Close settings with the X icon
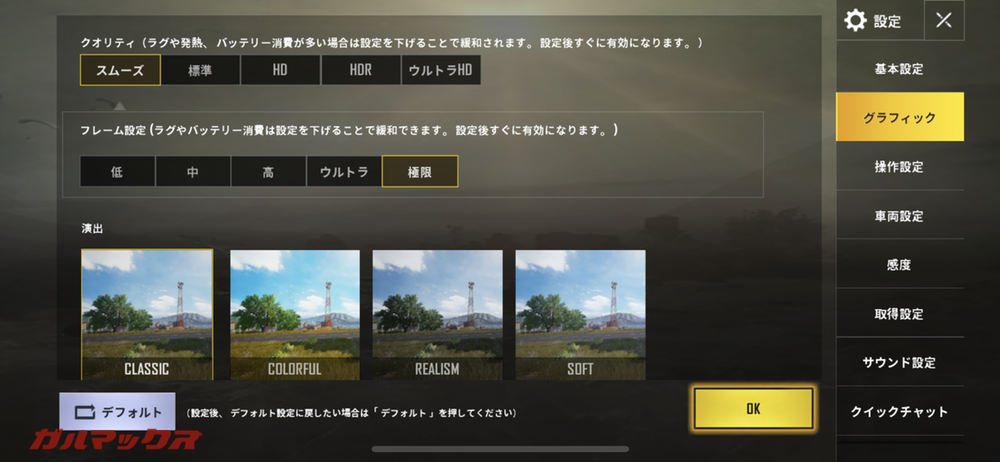This screenshot has height=462, width=1000. (x=944, y=20)
